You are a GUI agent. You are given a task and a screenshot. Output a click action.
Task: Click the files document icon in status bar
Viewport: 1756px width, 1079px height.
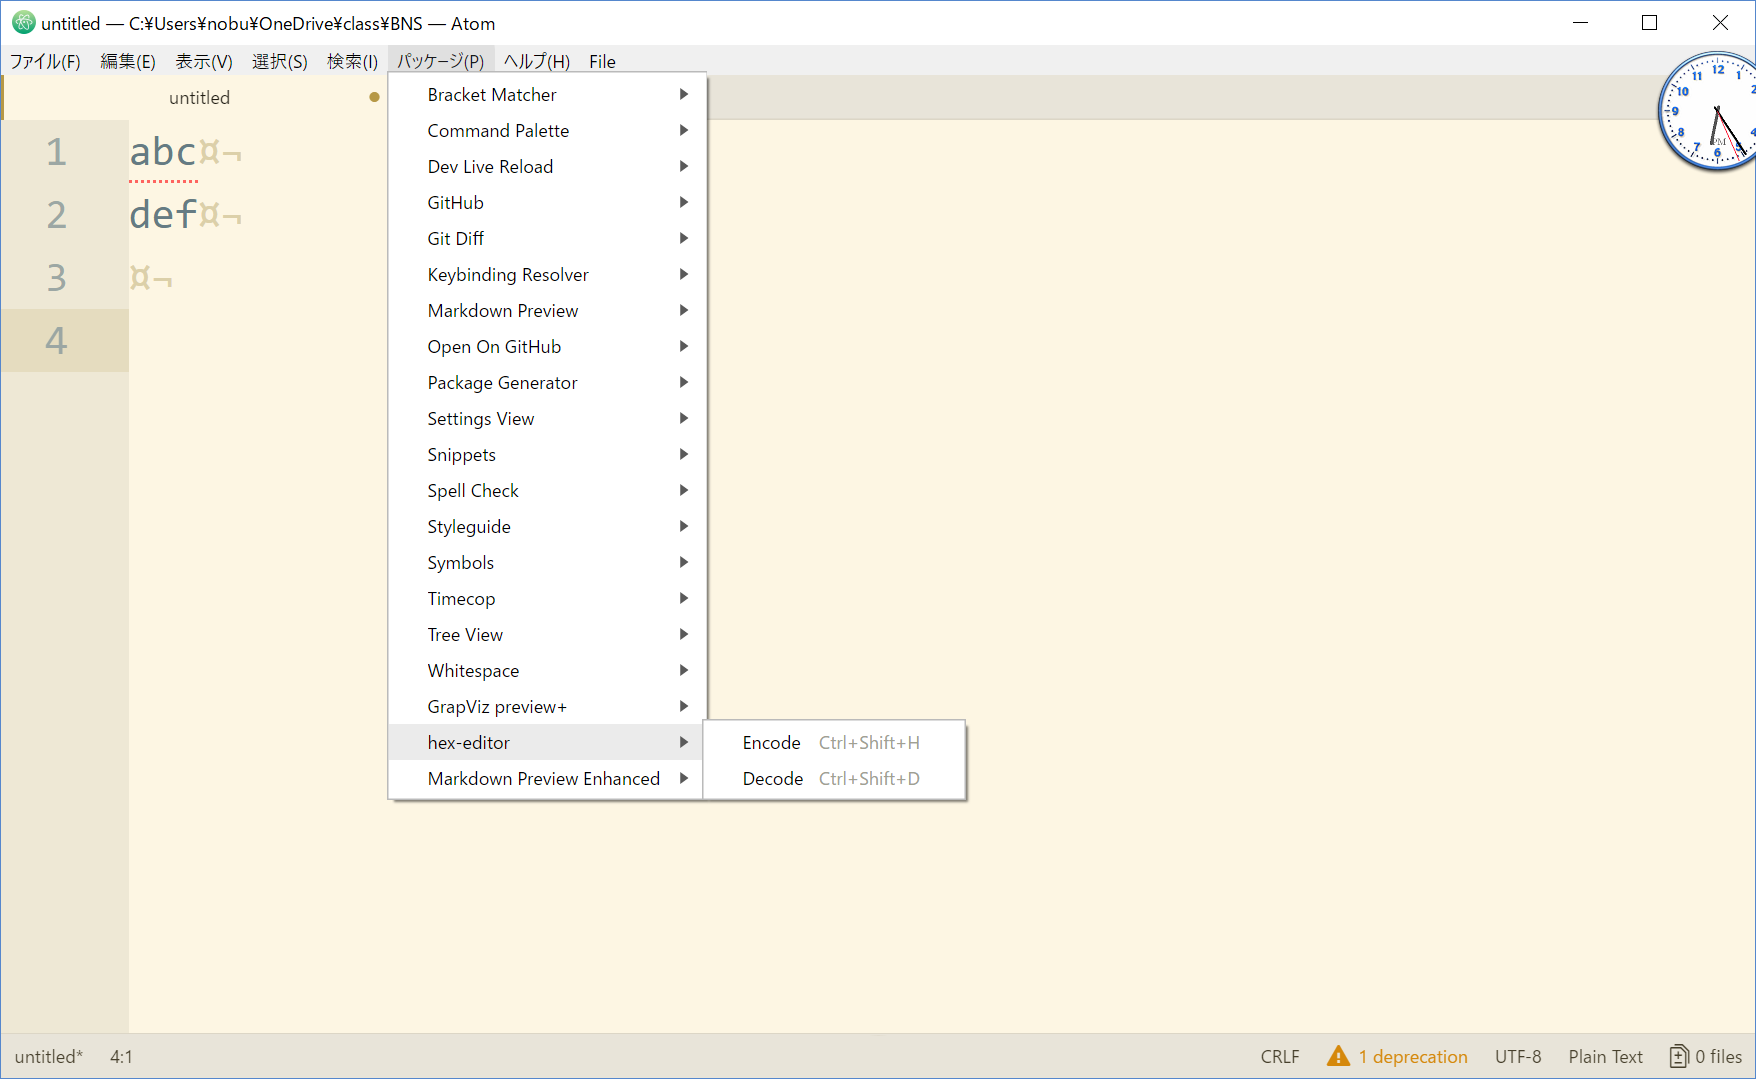[1678, 1056]
